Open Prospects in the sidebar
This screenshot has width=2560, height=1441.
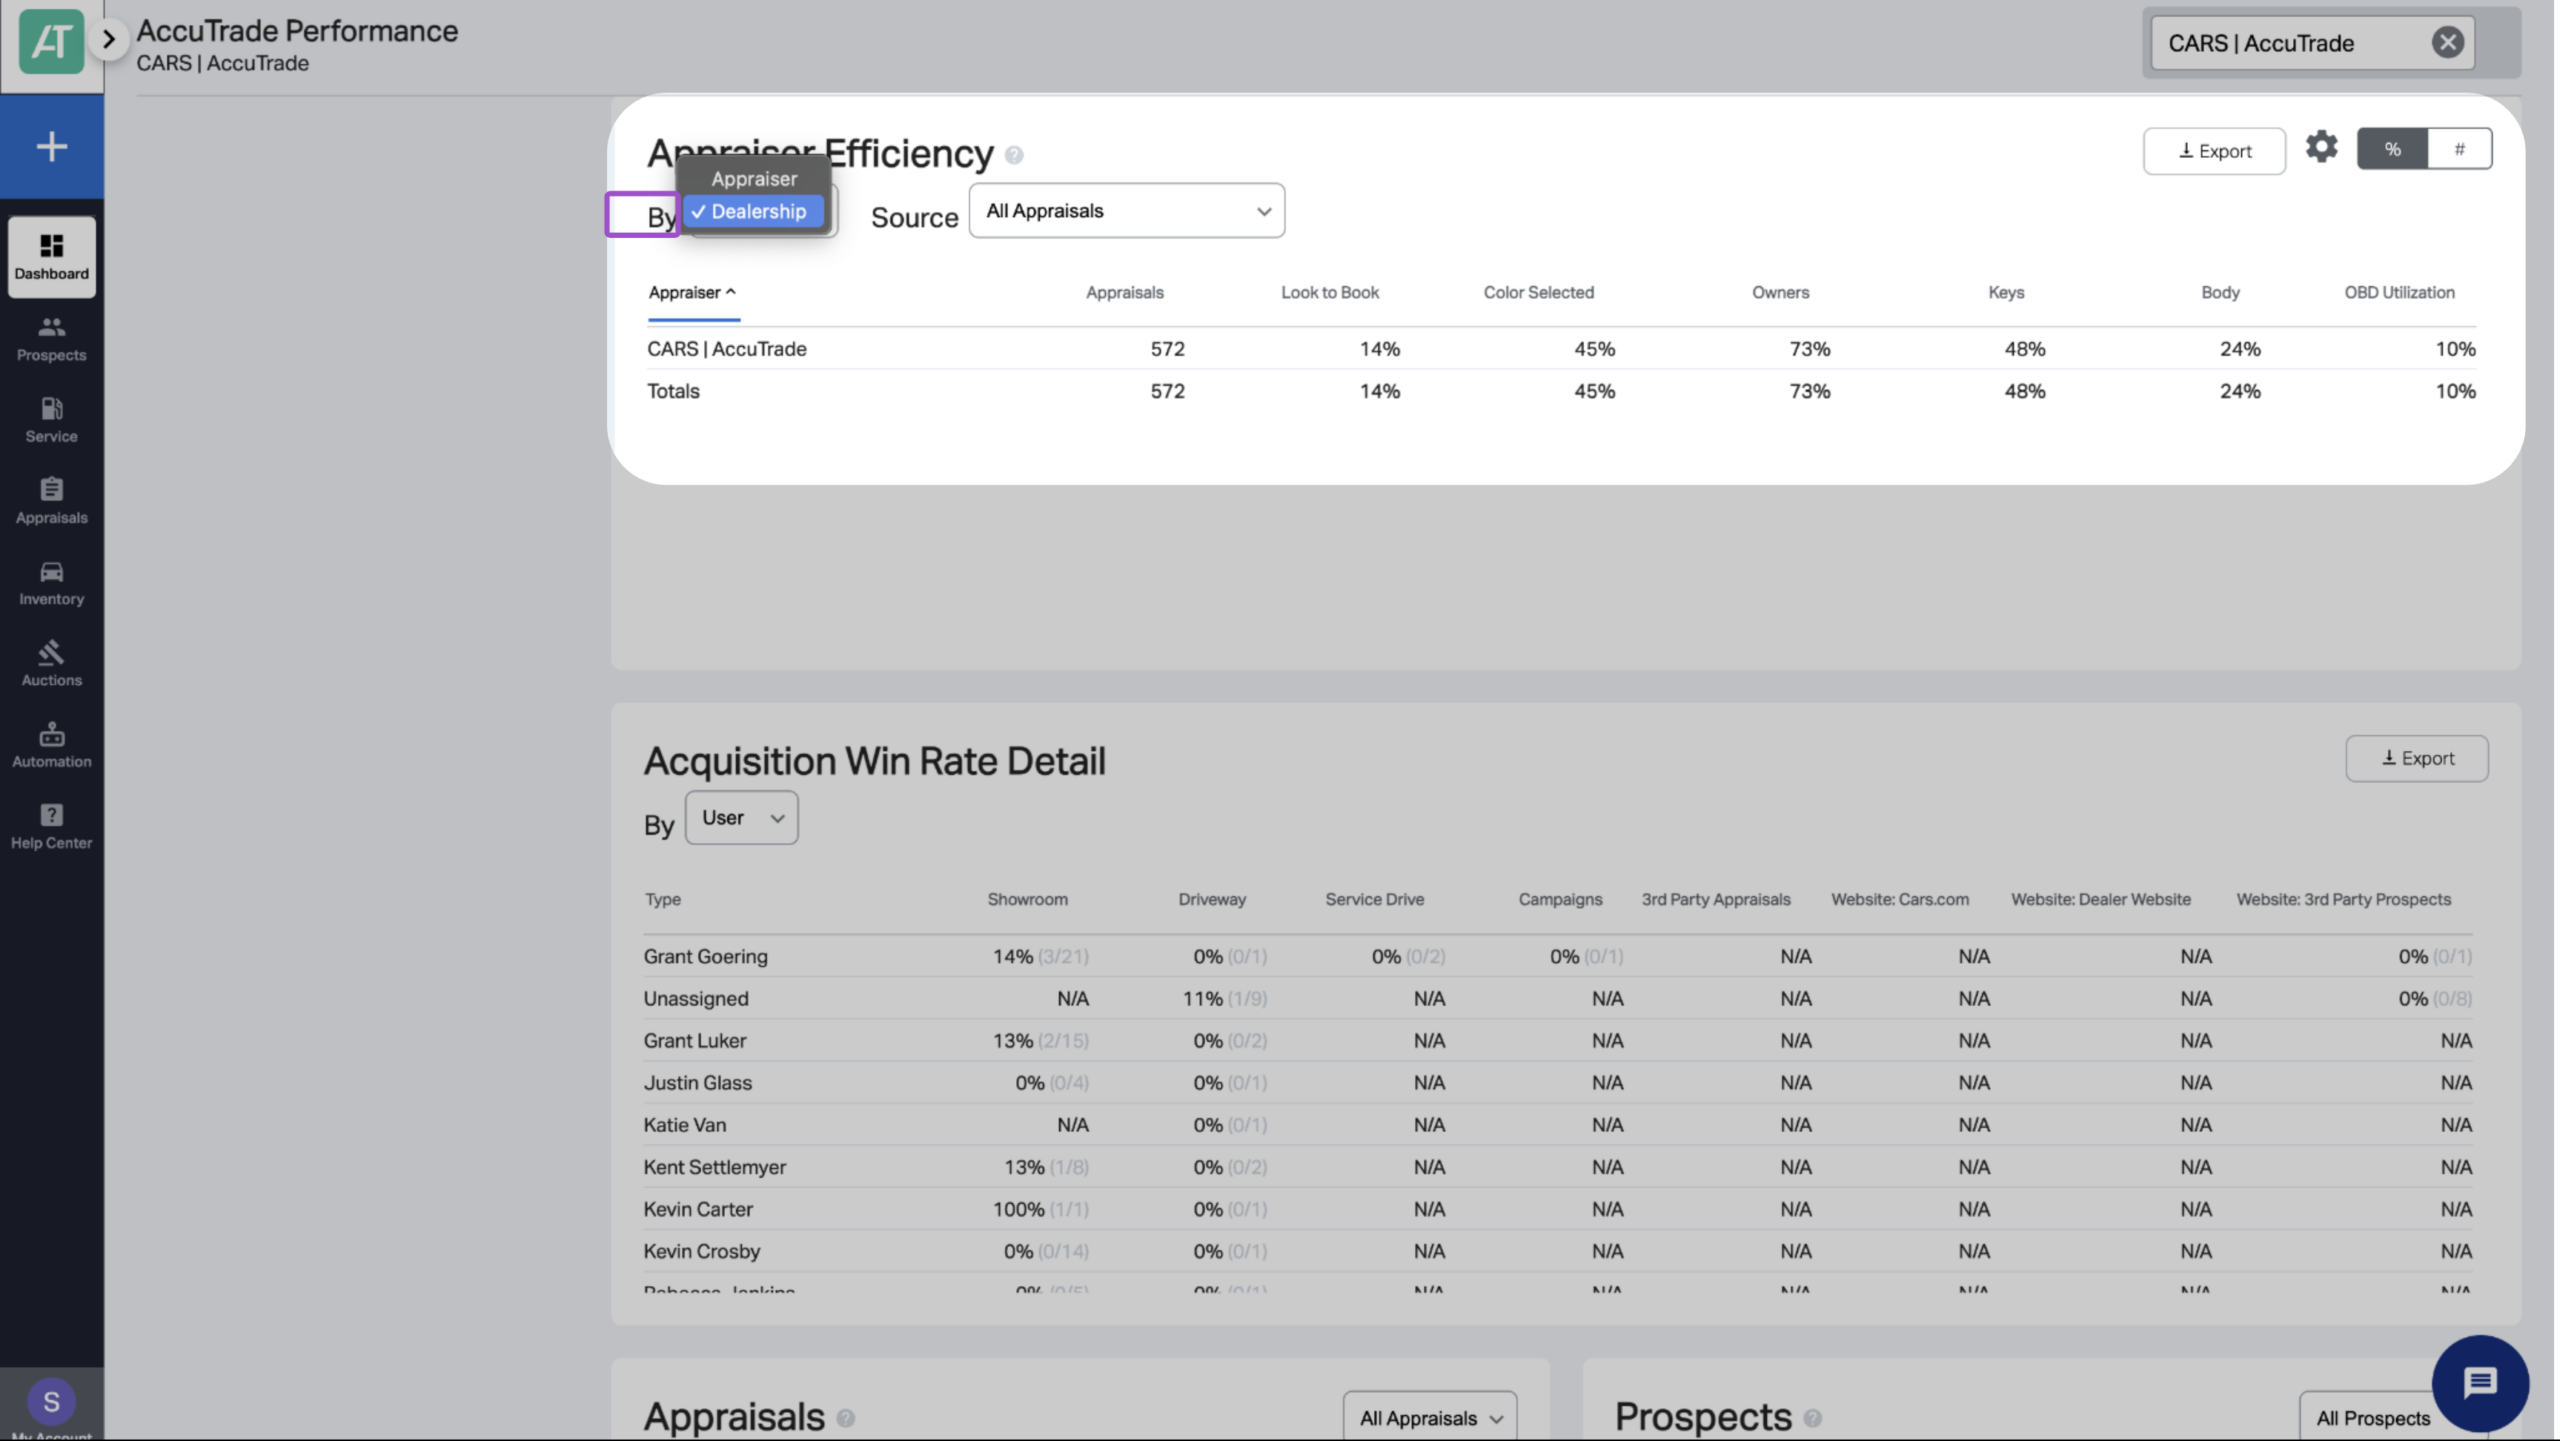coord(51,339)
